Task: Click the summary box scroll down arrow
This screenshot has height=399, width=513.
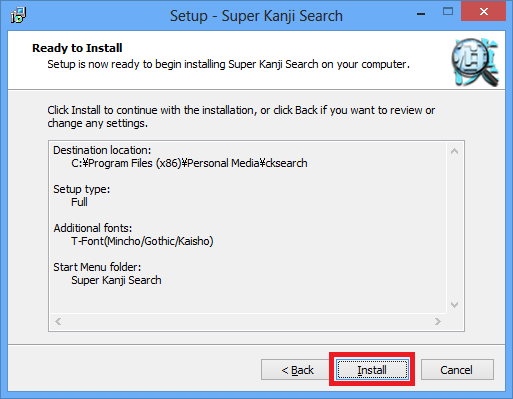Action: [x=454, y=305]
